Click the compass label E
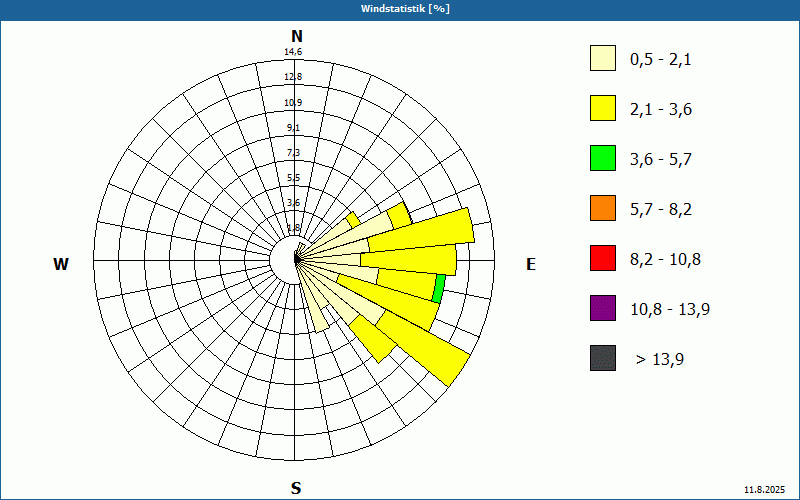 click(531, 264)
